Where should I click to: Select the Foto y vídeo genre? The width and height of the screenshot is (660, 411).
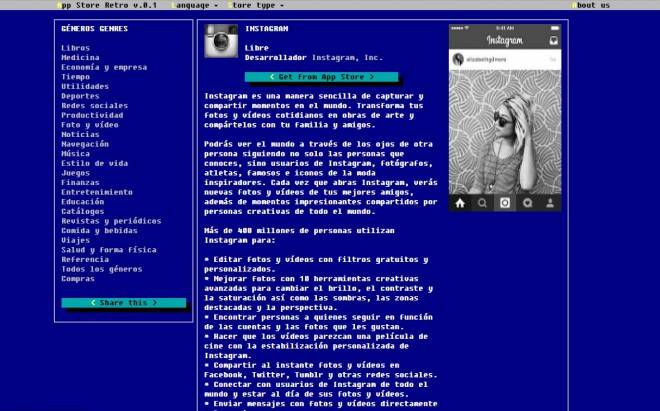(90, 125)
